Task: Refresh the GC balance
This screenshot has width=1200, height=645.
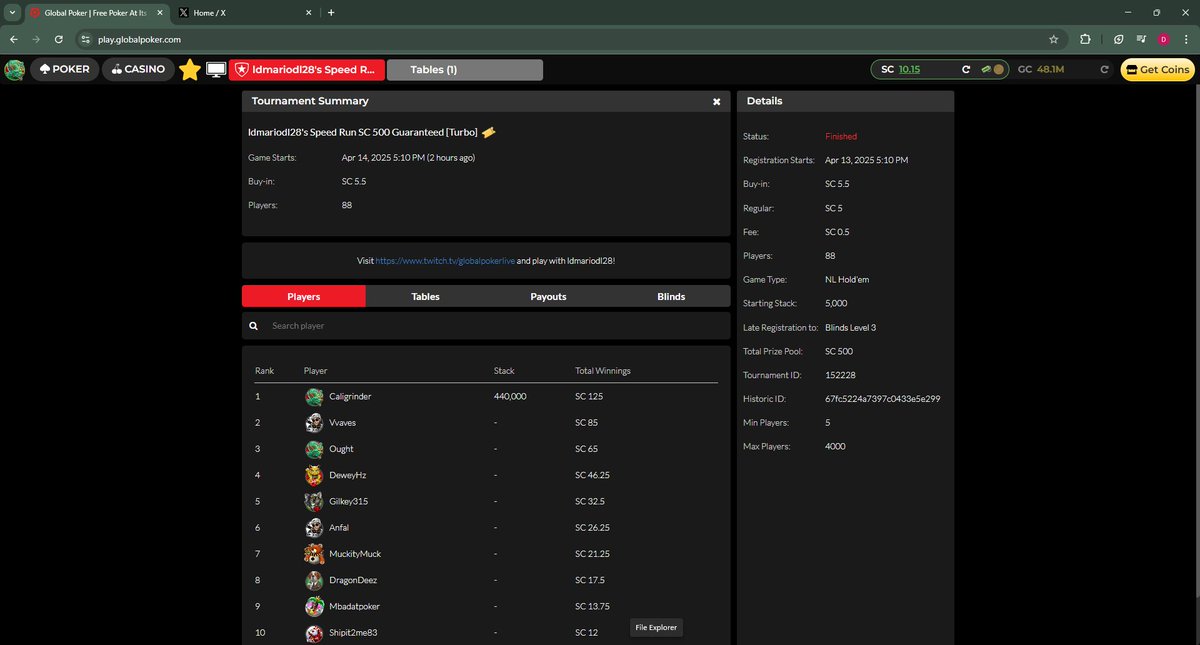Action: (x=1104, y=70)
